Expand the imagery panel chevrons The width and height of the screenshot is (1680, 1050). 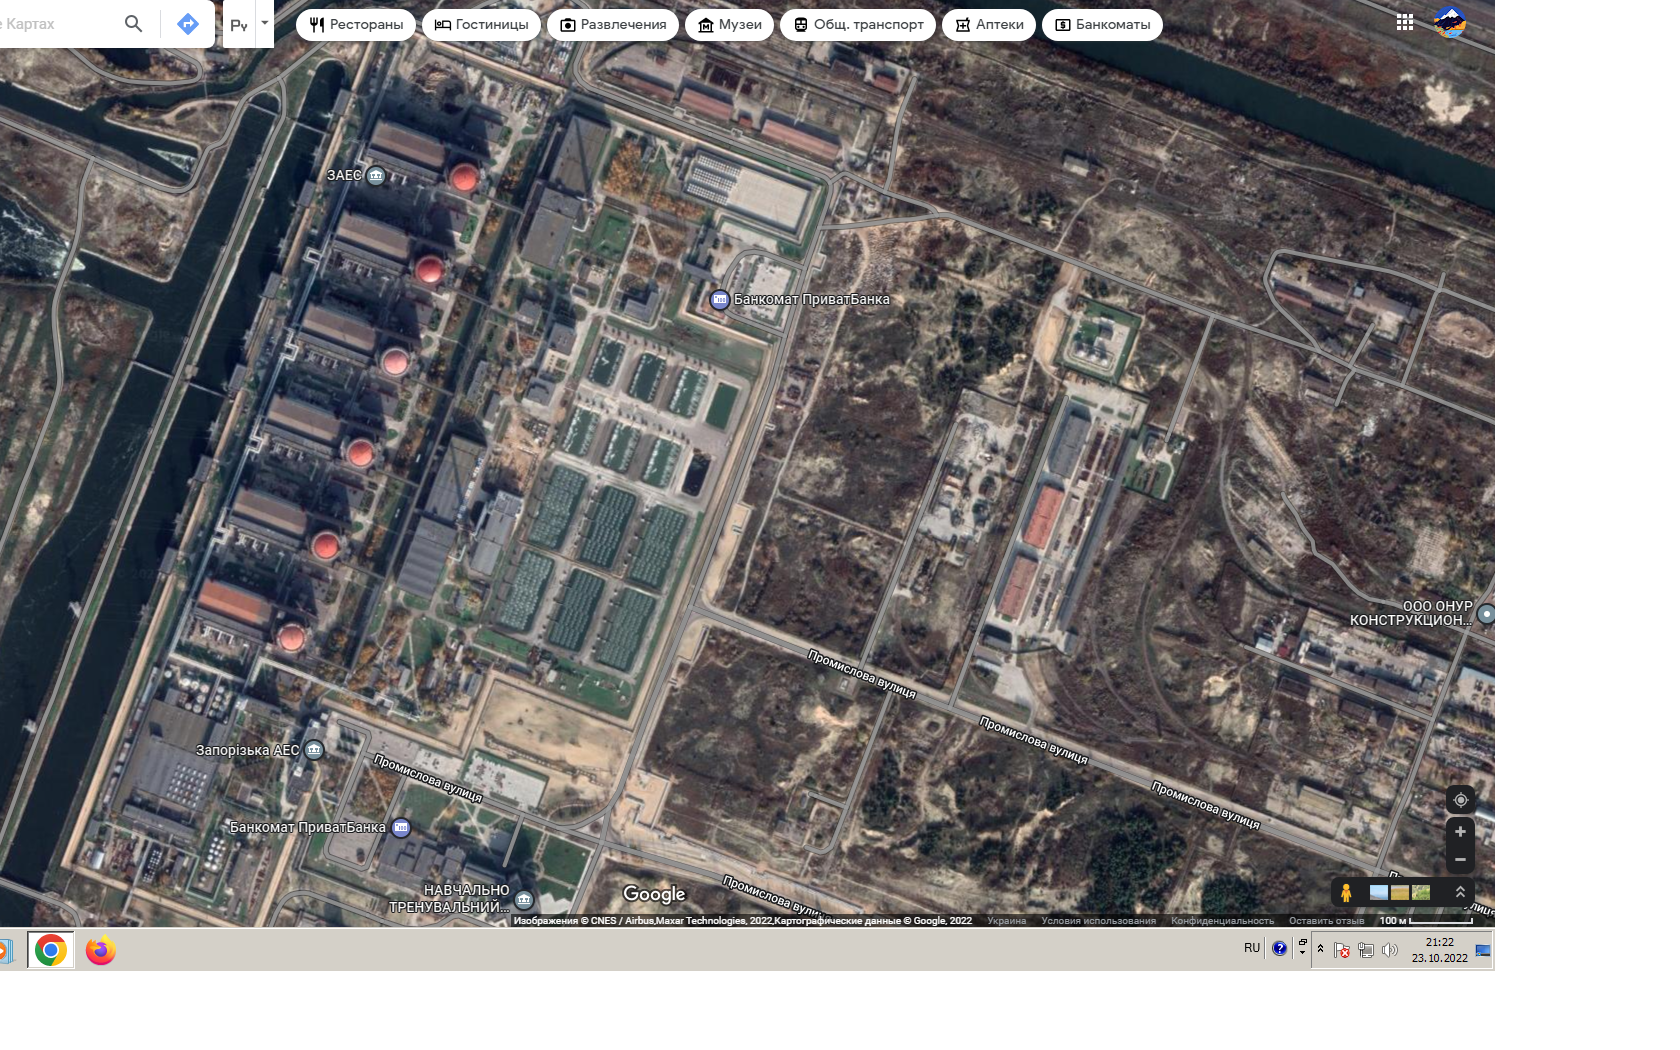point(1460,892)
